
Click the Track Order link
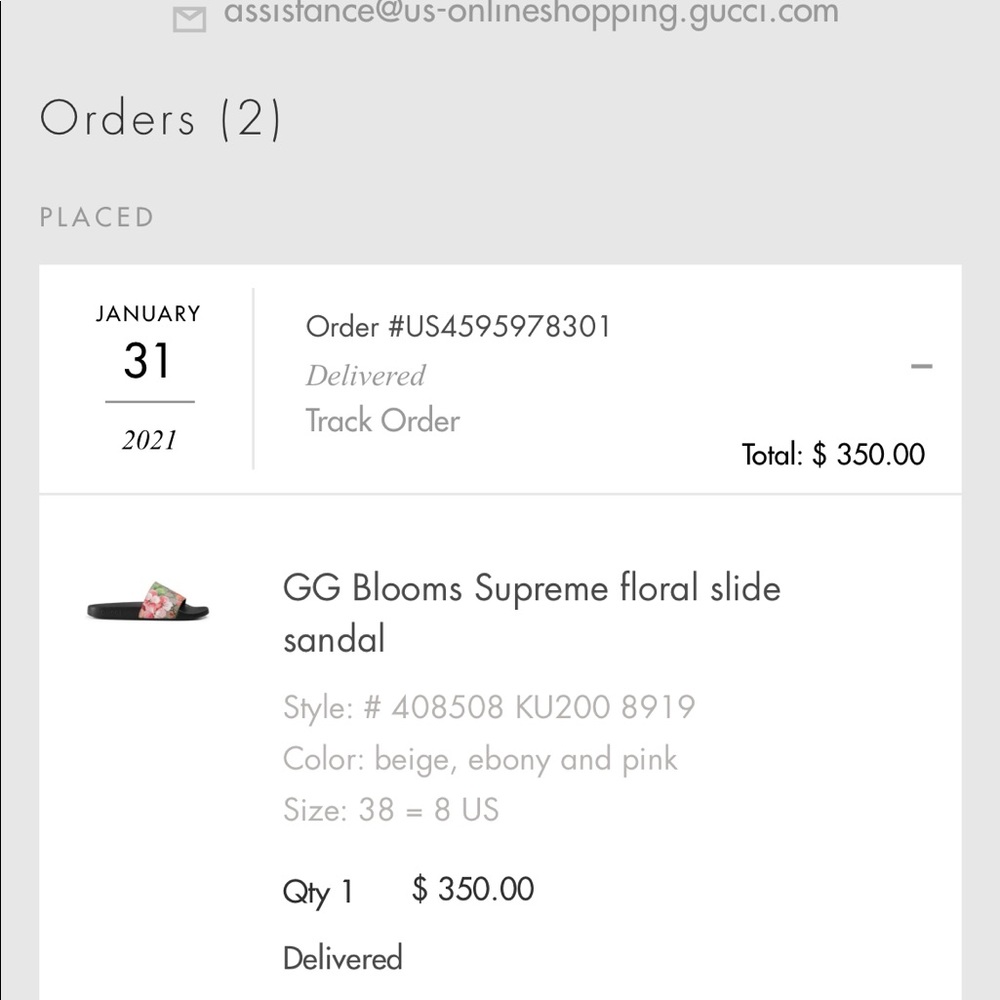pyautogui.click(x=382, y=421)
